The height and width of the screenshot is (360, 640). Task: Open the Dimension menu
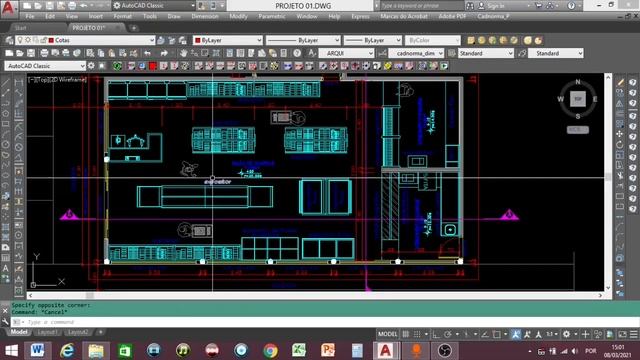click(x=205, y=16)
